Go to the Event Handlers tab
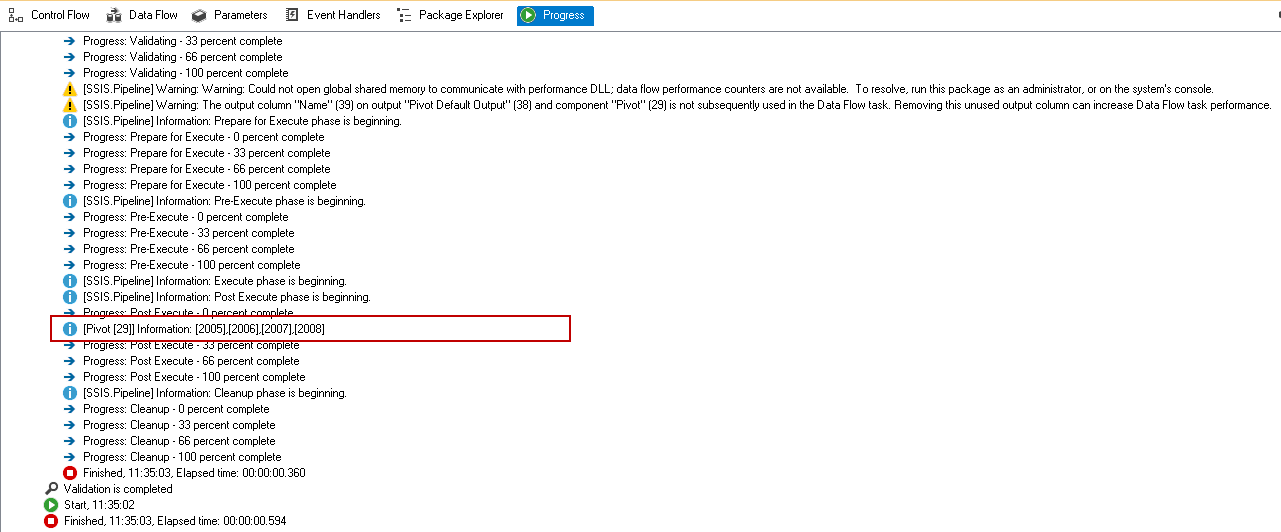Screen dimensions: 1281x532 (x=333, y=15)
